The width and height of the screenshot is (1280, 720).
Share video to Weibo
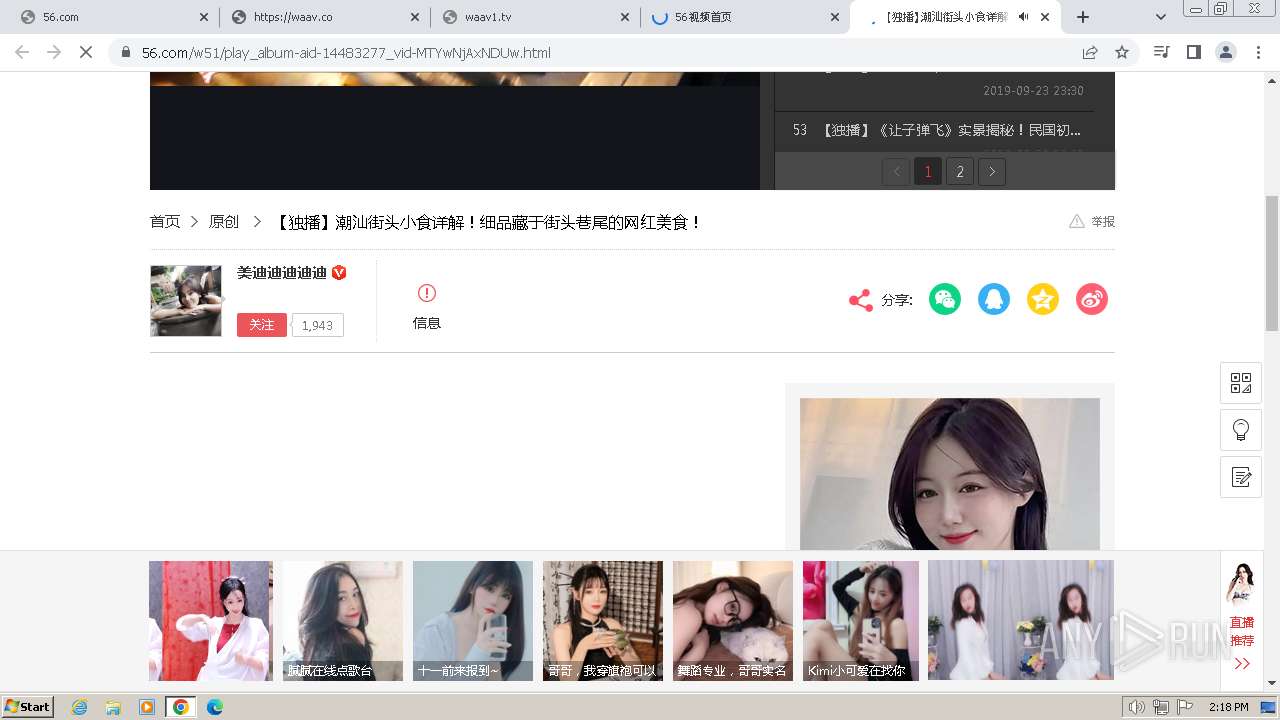[1092, 299]
